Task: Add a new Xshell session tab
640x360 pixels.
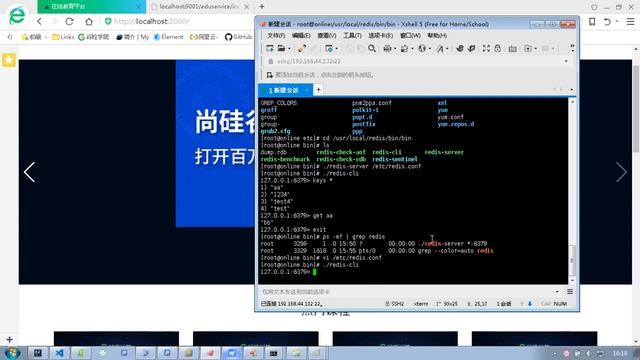Action: coord(318,89)
